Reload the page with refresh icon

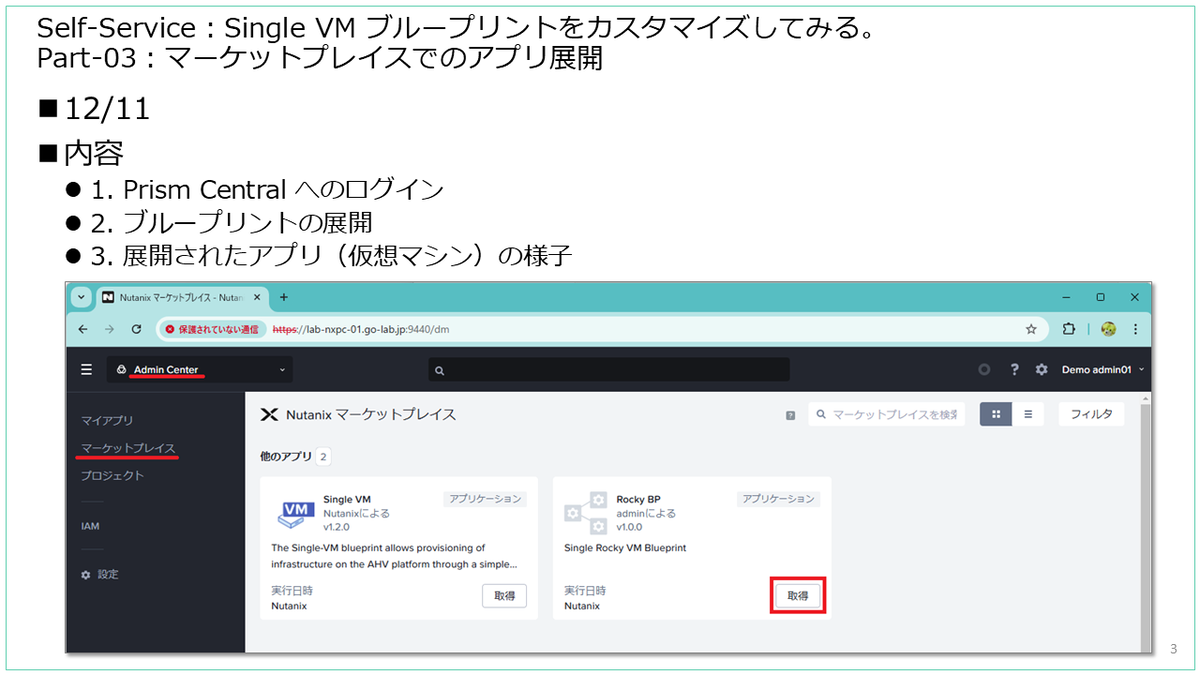(x=136, y=328)
